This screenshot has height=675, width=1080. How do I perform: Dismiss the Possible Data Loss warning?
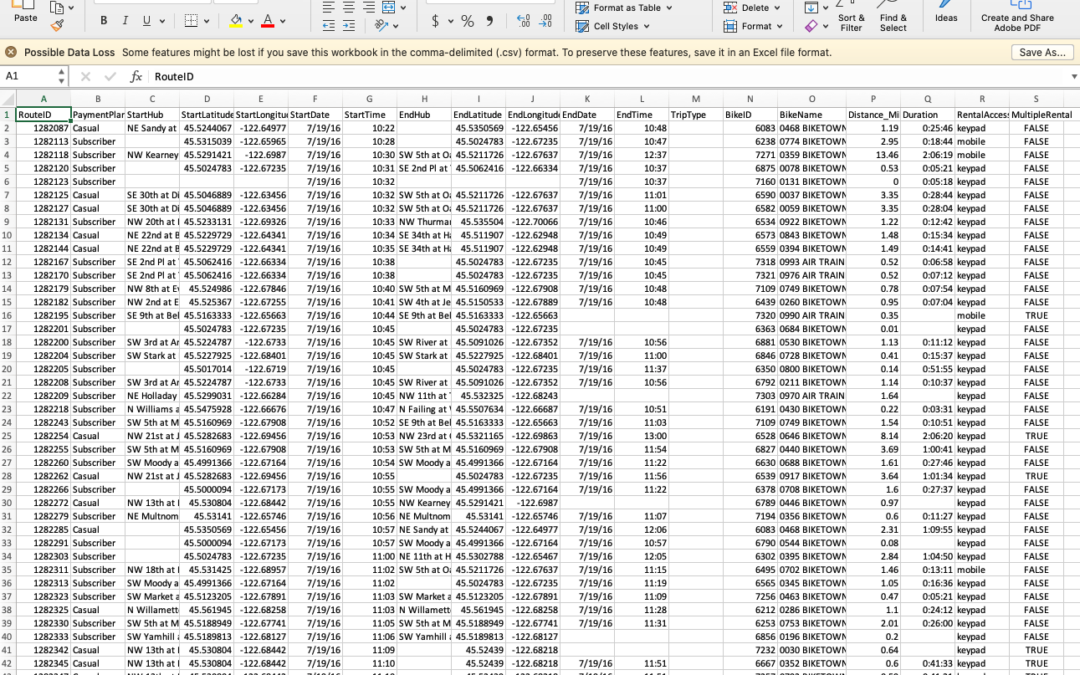coord(11,52)
